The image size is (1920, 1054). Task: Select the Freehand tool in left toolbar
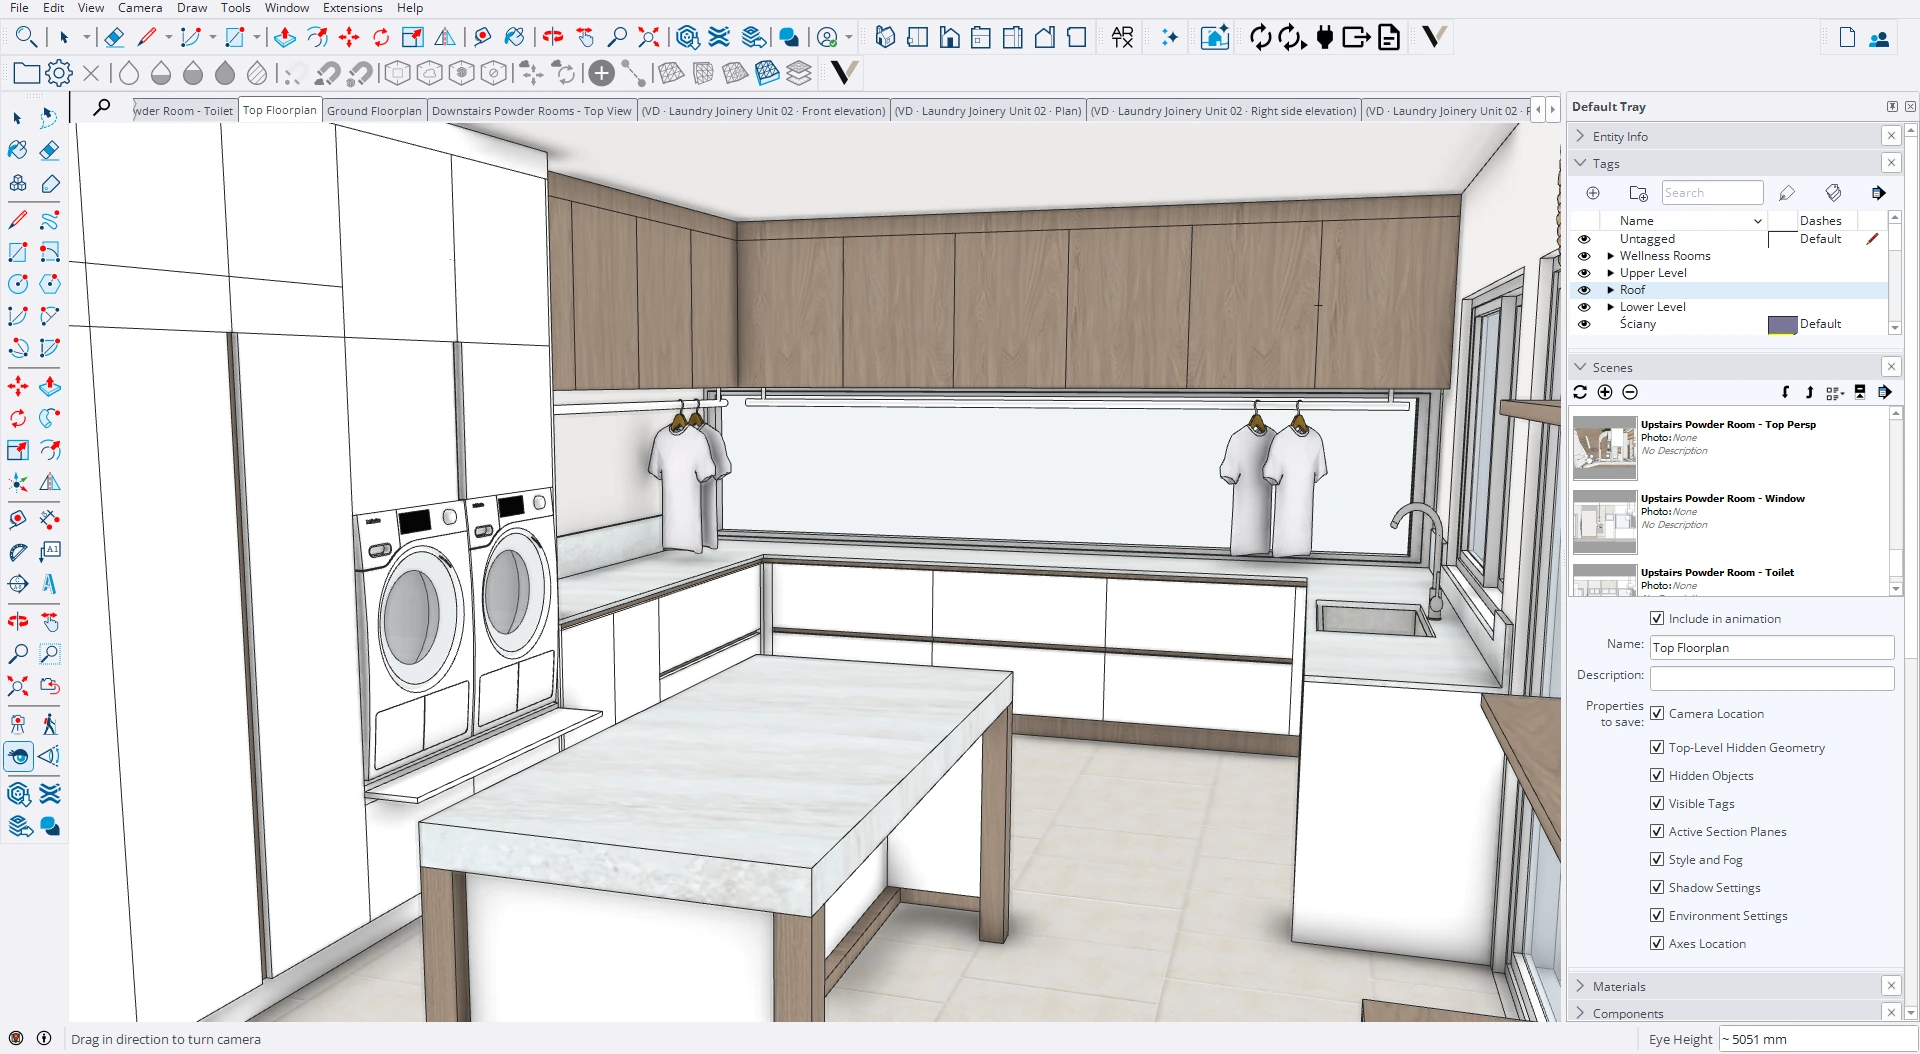(49, 220)
